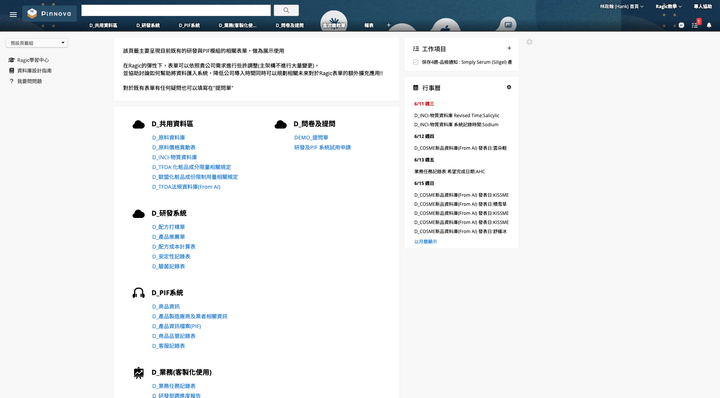720x398 pixels.
Task: Click the chart board icon beside D_業務(客製化使用)
Action: (x=139, y=372)
